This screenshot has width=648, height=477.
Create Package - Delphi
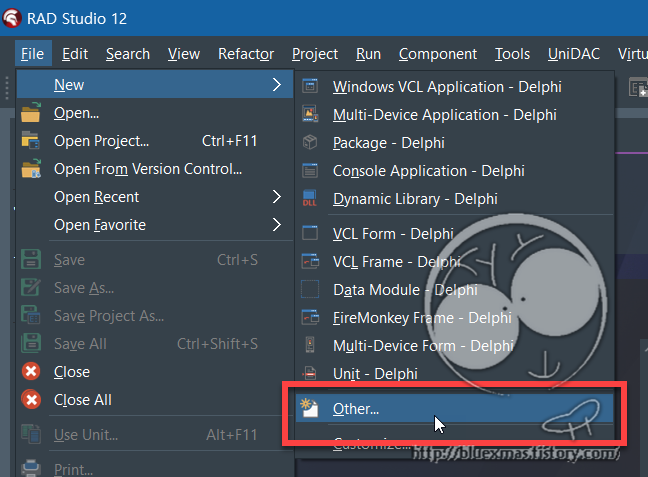point(455,143)
